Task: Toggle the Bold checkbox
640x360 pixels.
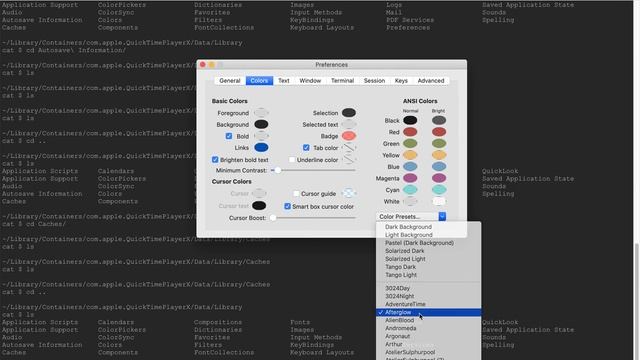Action: coord(229,136)
